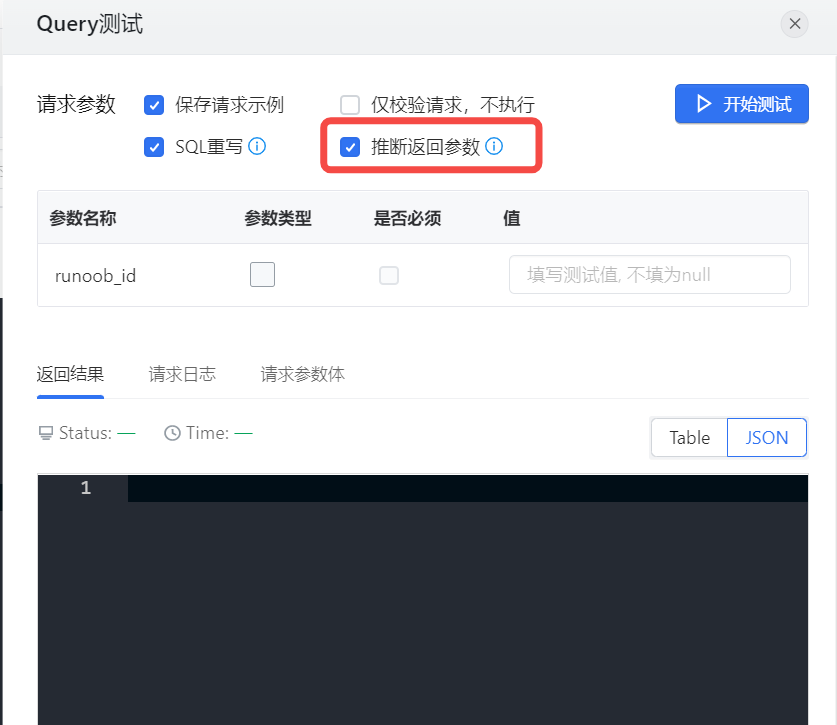Click 值 column header
This screenshot has height=725, width=837.
click(x=511, y=218)
